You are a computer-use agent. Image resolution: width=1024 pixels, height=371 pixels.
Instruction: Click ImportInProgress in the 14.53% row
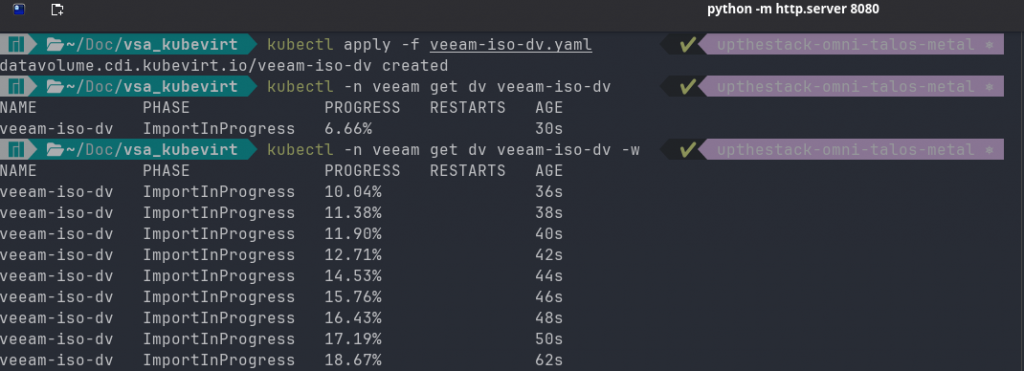coord(219,276)
